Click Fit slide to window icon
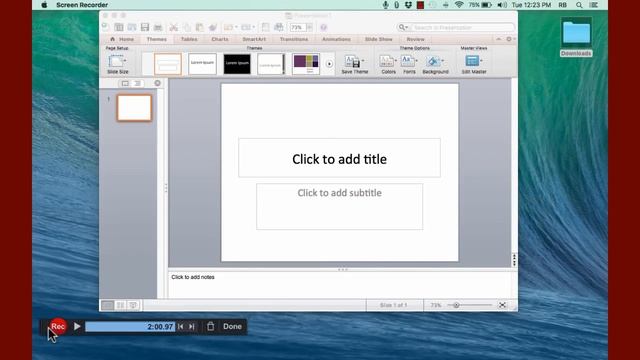This screenshot has width=640, height=360. [502, 305]
